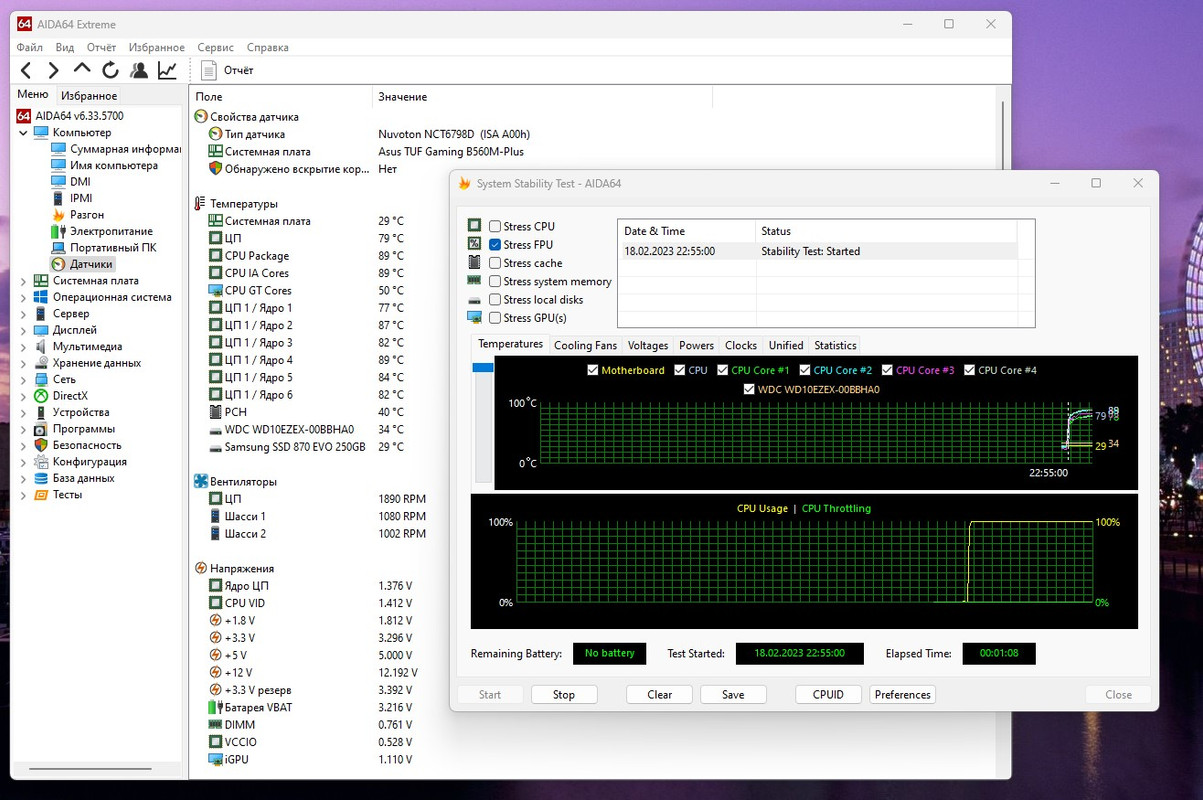Click the Значение column header

[541, 97]
